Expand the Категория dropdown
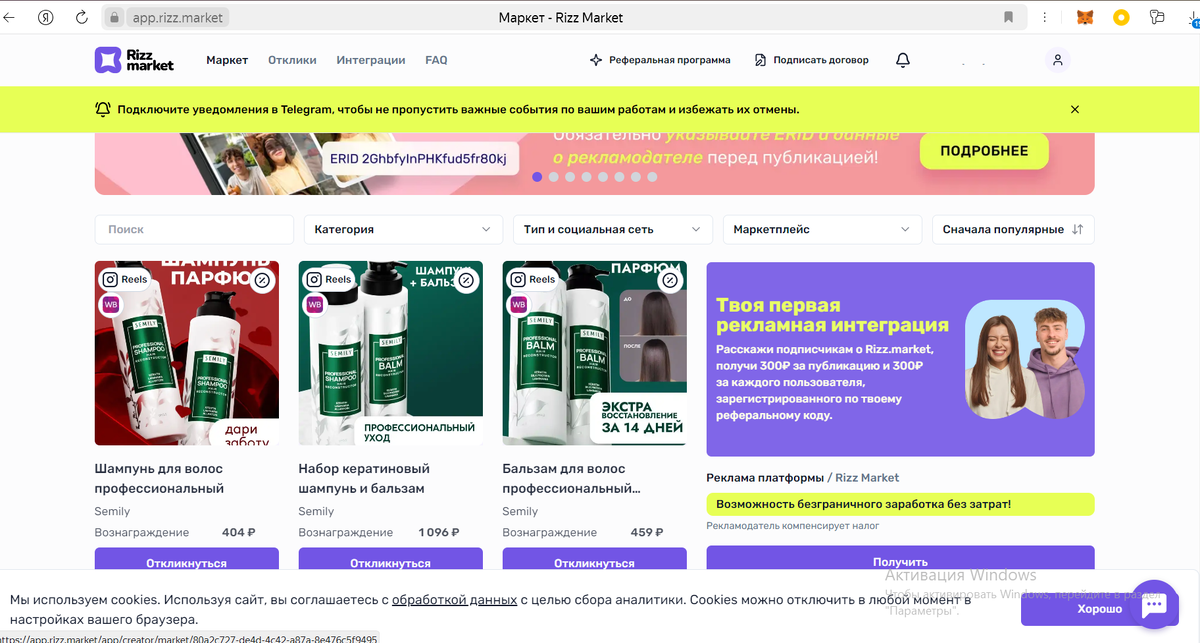The width and height of the screenshot is (1200, 643). coord(404,229)
